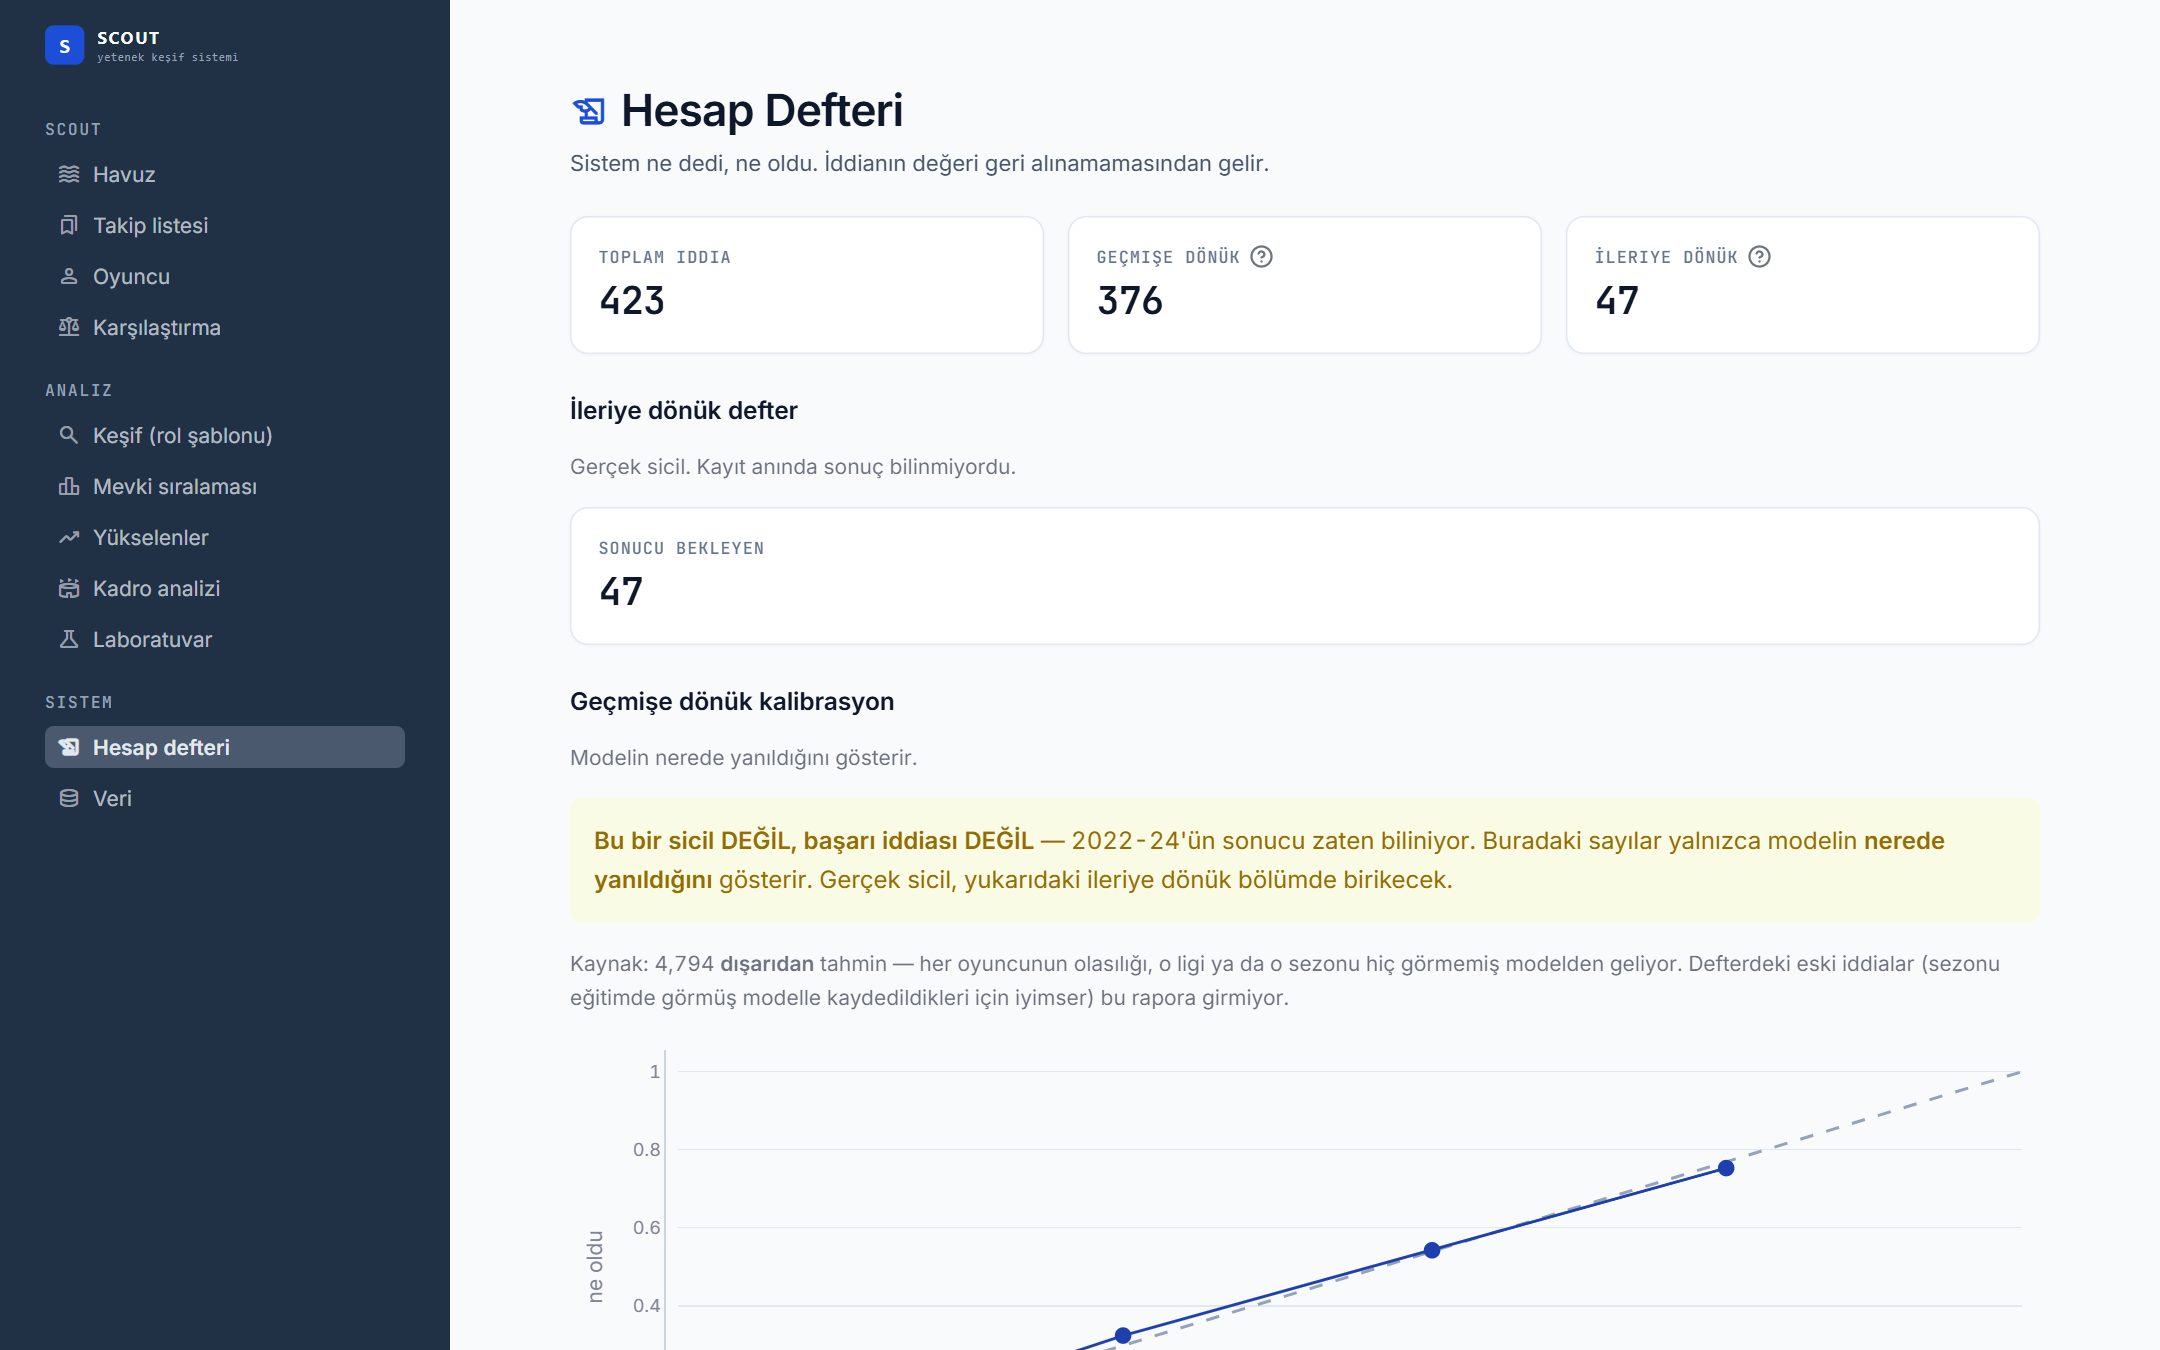The width and height of the screenshot is (2160, 1350).
Task: Open the Laboratuvar page
Action: [225, 639]
